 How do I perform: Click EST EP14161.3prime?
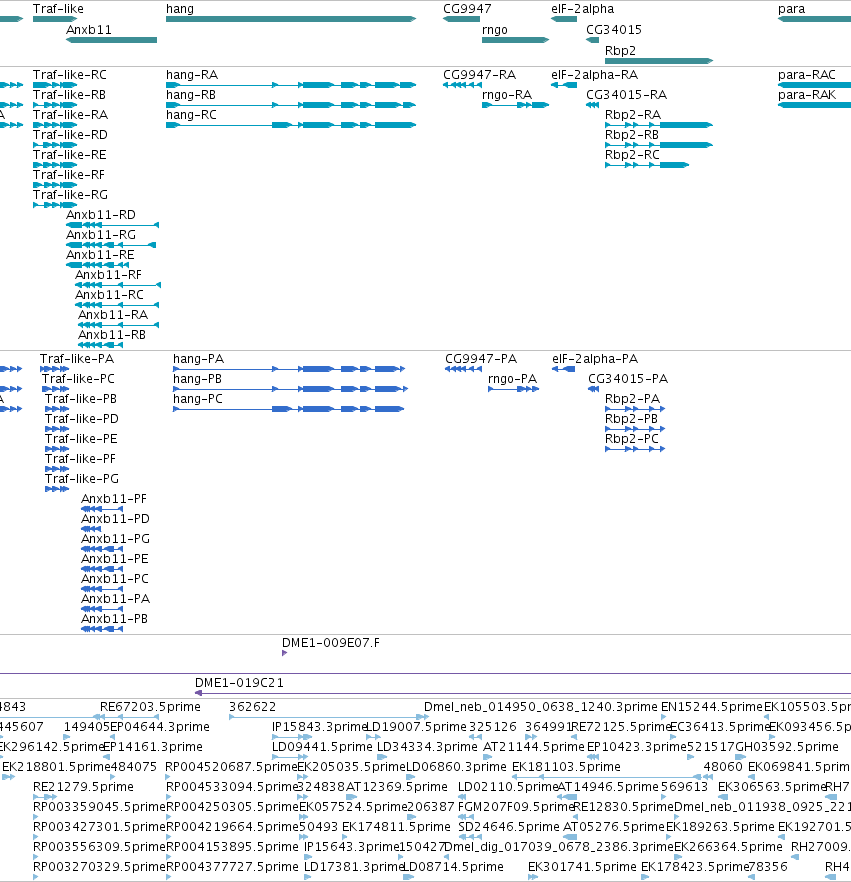pos(152,747)
